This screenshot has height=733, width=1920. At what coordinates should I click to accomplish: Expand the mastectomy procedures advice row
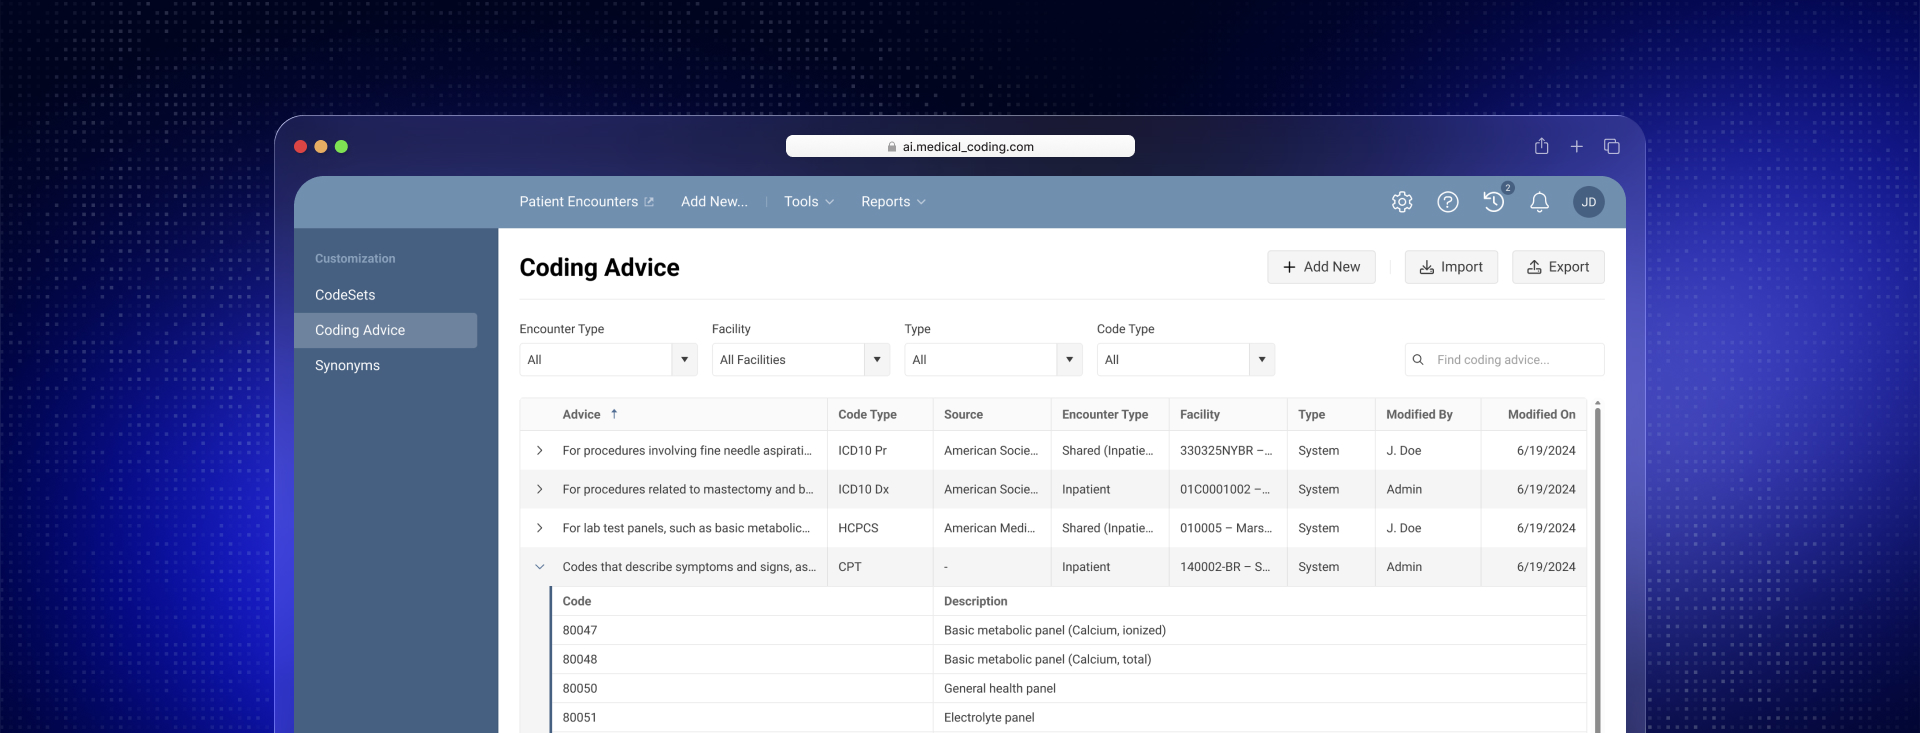[540, 490]
